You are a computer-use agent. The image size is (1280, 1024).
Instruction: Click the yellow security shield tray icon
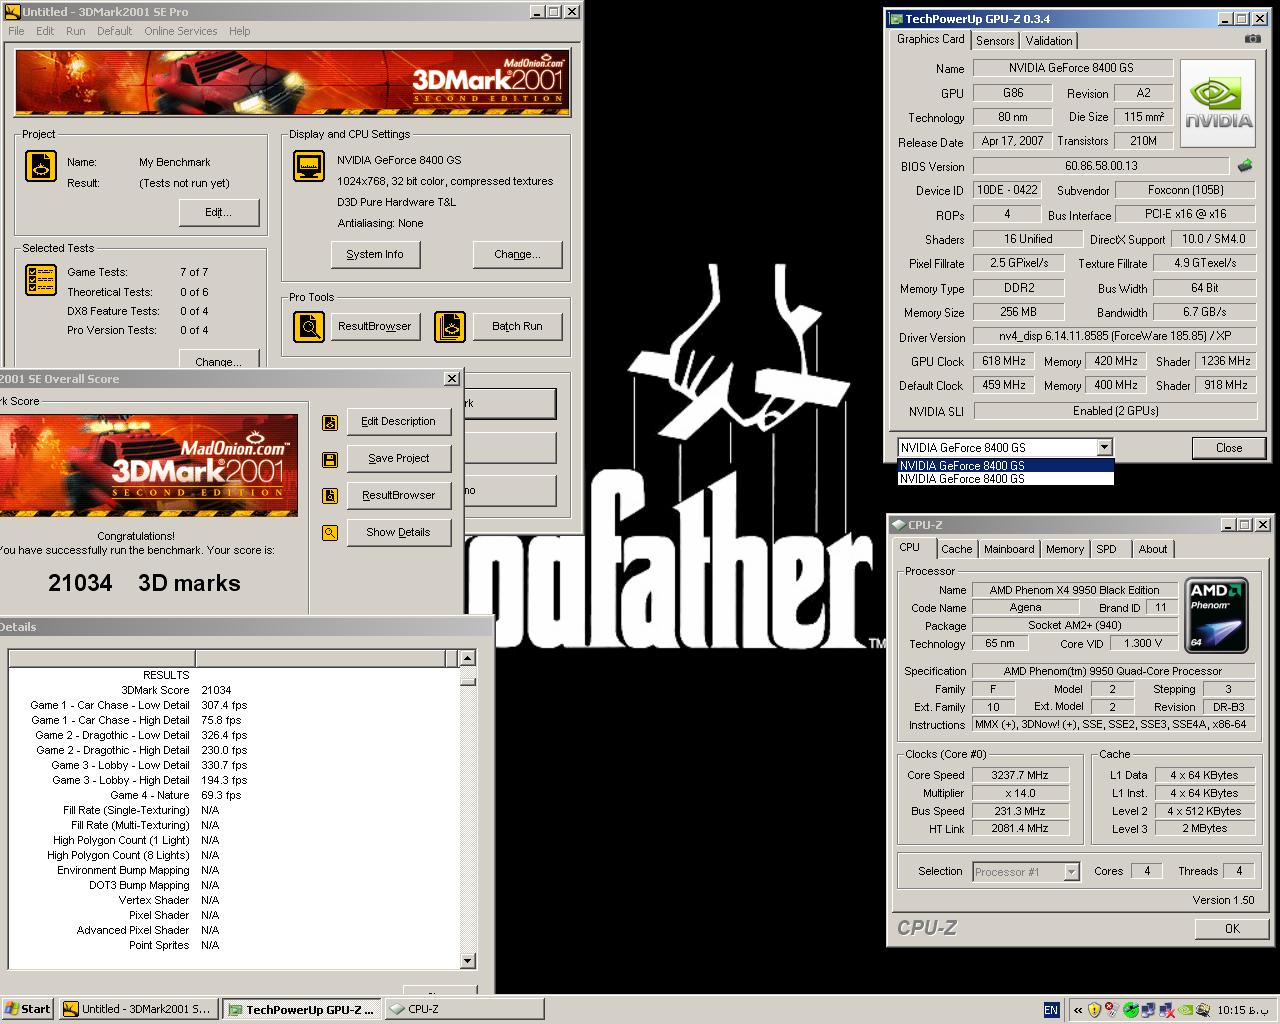coord(1094,1010)
